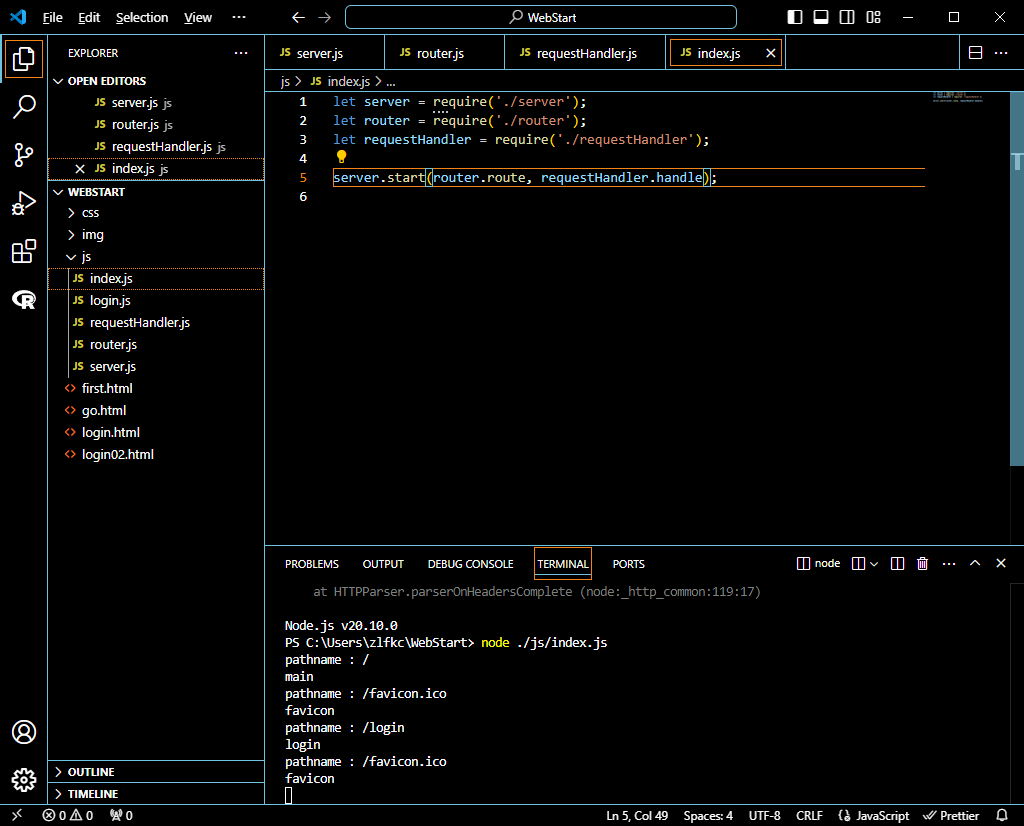This screenshot has width=1024, height=826.
Task: Kill terminal with trash icon
Action: click(923, 564)
